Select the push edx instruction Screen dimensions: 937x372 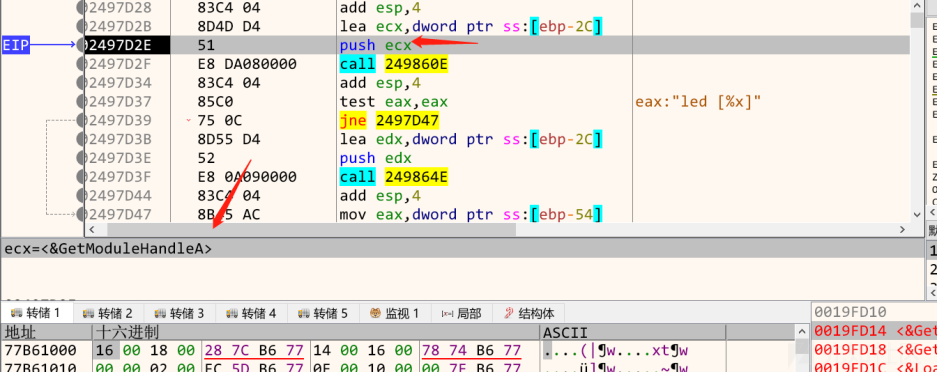pos(375,158)
